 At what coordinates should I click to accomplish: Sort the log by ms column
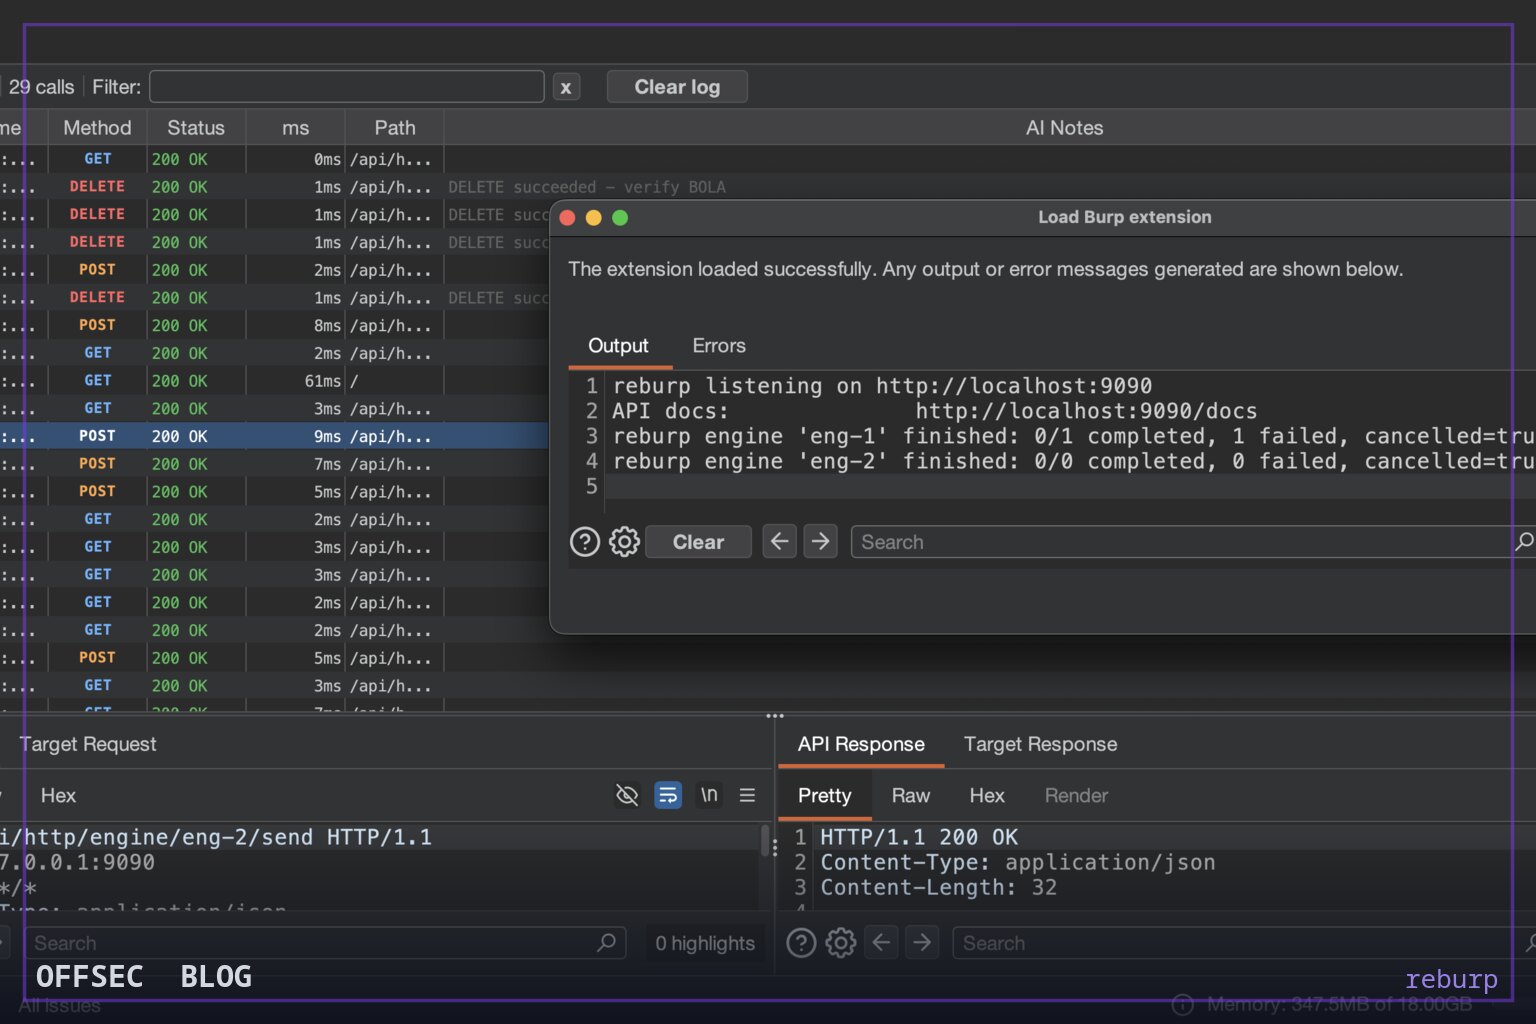coord(296,128)
